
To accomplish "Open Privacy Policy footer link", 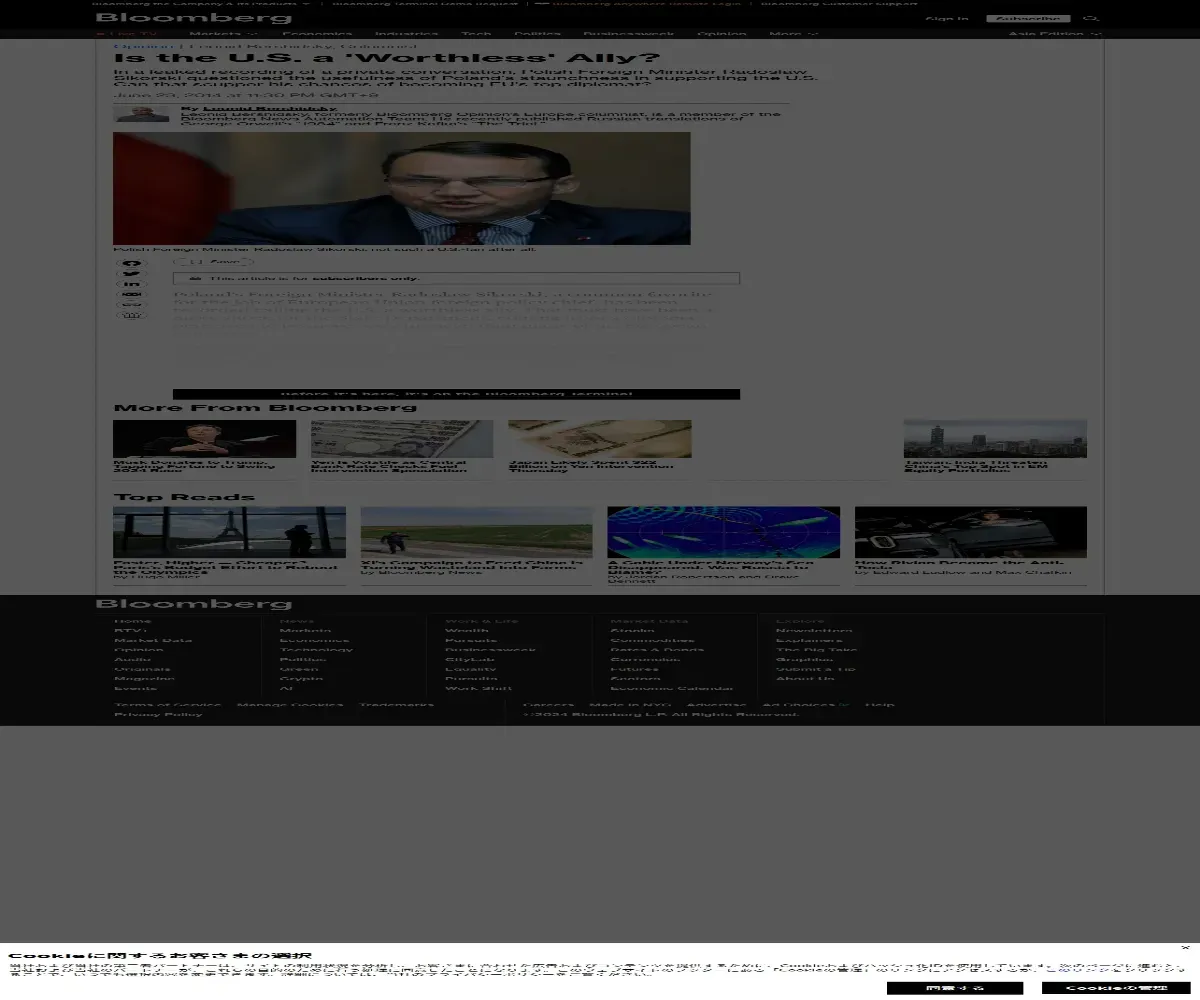I will pyautogui.click(x=158, y=715).
